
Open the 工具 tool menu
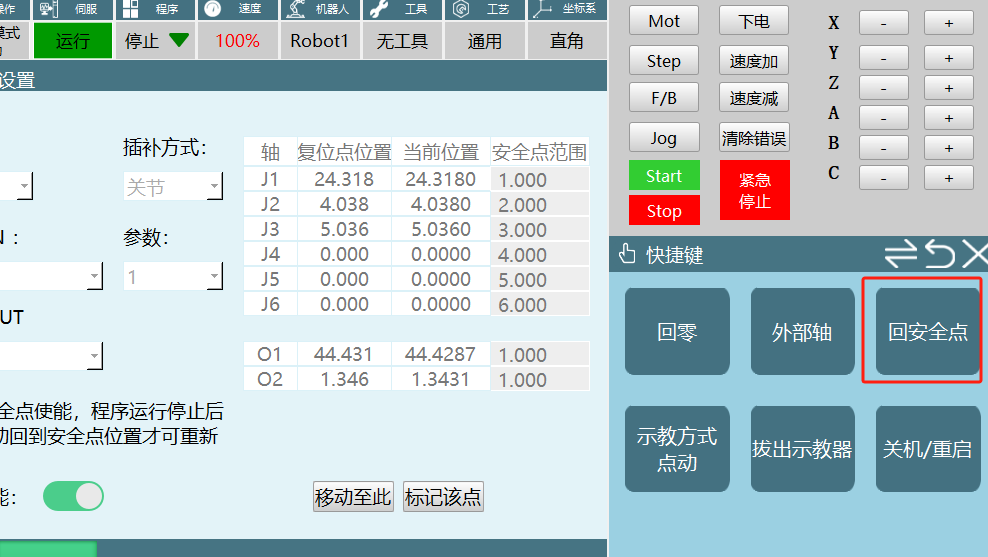pos(402,9)
